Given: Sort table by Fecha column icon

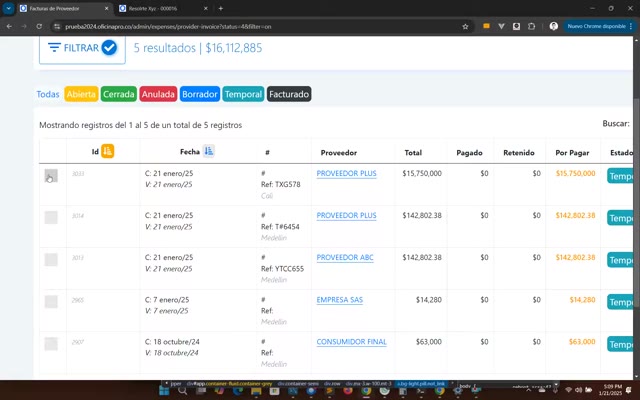Looking at the screenshot, I should click(209, 151).
